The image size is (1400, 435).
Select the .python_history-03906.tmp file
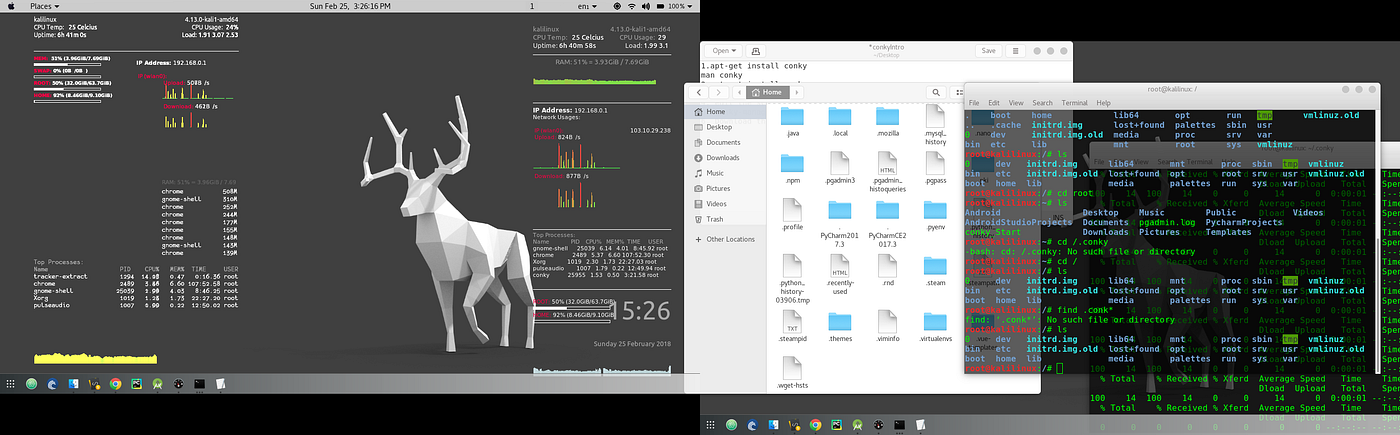(x=791, y=278)
